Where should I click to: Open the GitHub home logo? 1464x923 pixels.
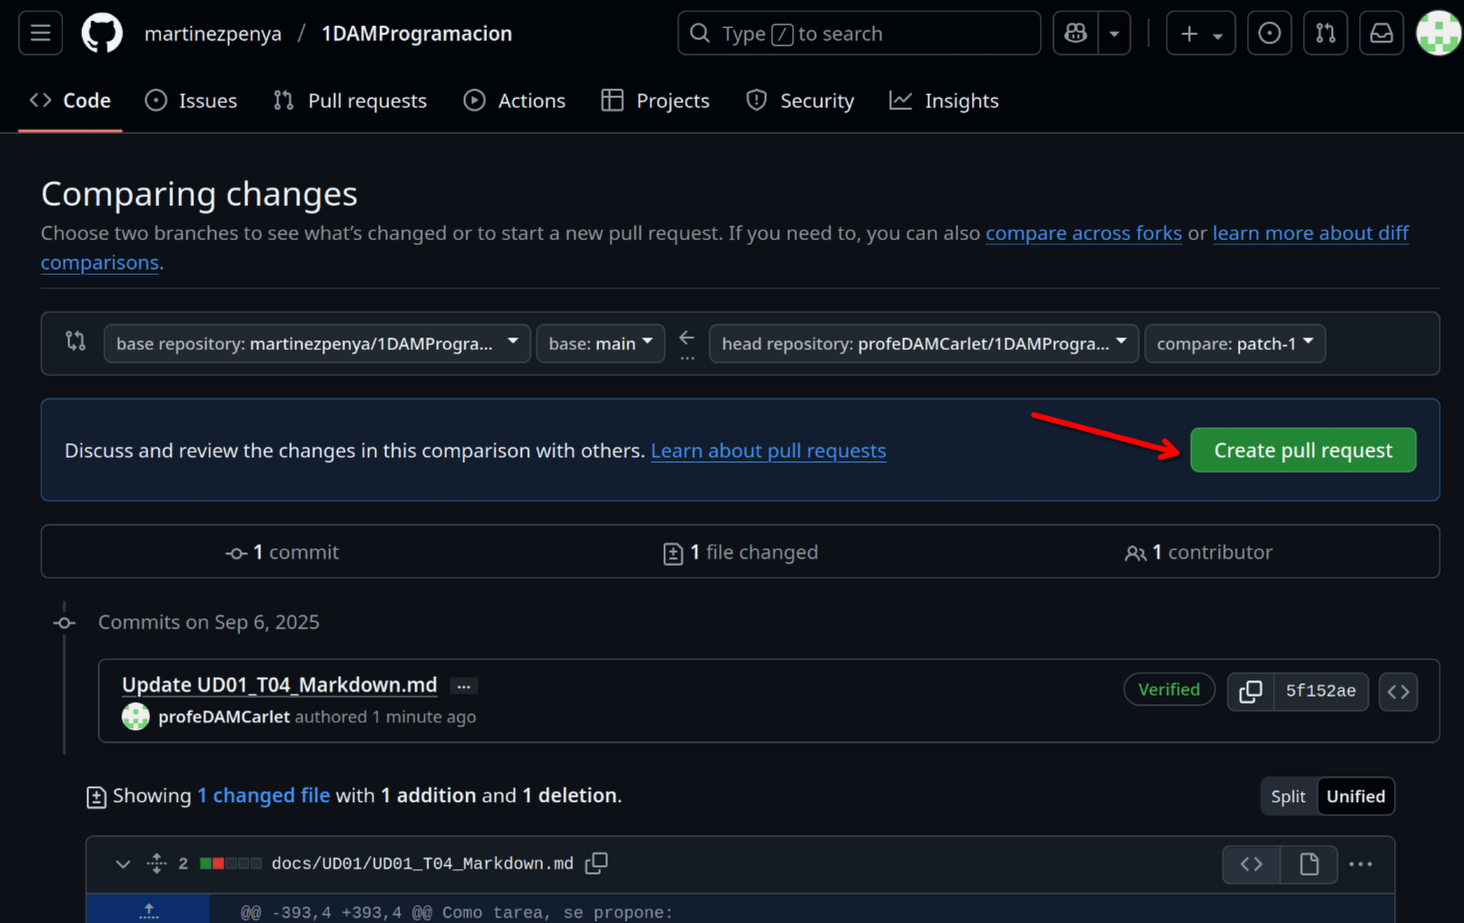(x=101, y=32)
